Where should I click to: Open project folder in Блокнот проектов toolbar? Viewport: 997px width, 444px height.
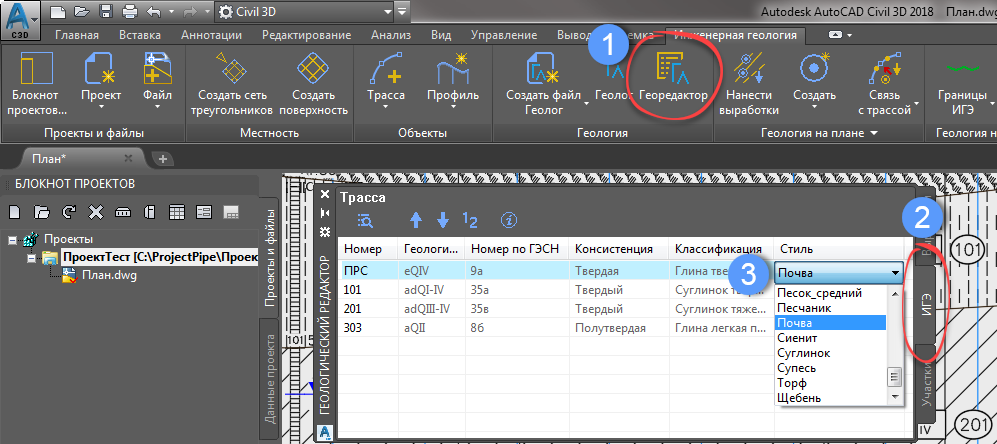pyautogui.click(x=42, y=211)
